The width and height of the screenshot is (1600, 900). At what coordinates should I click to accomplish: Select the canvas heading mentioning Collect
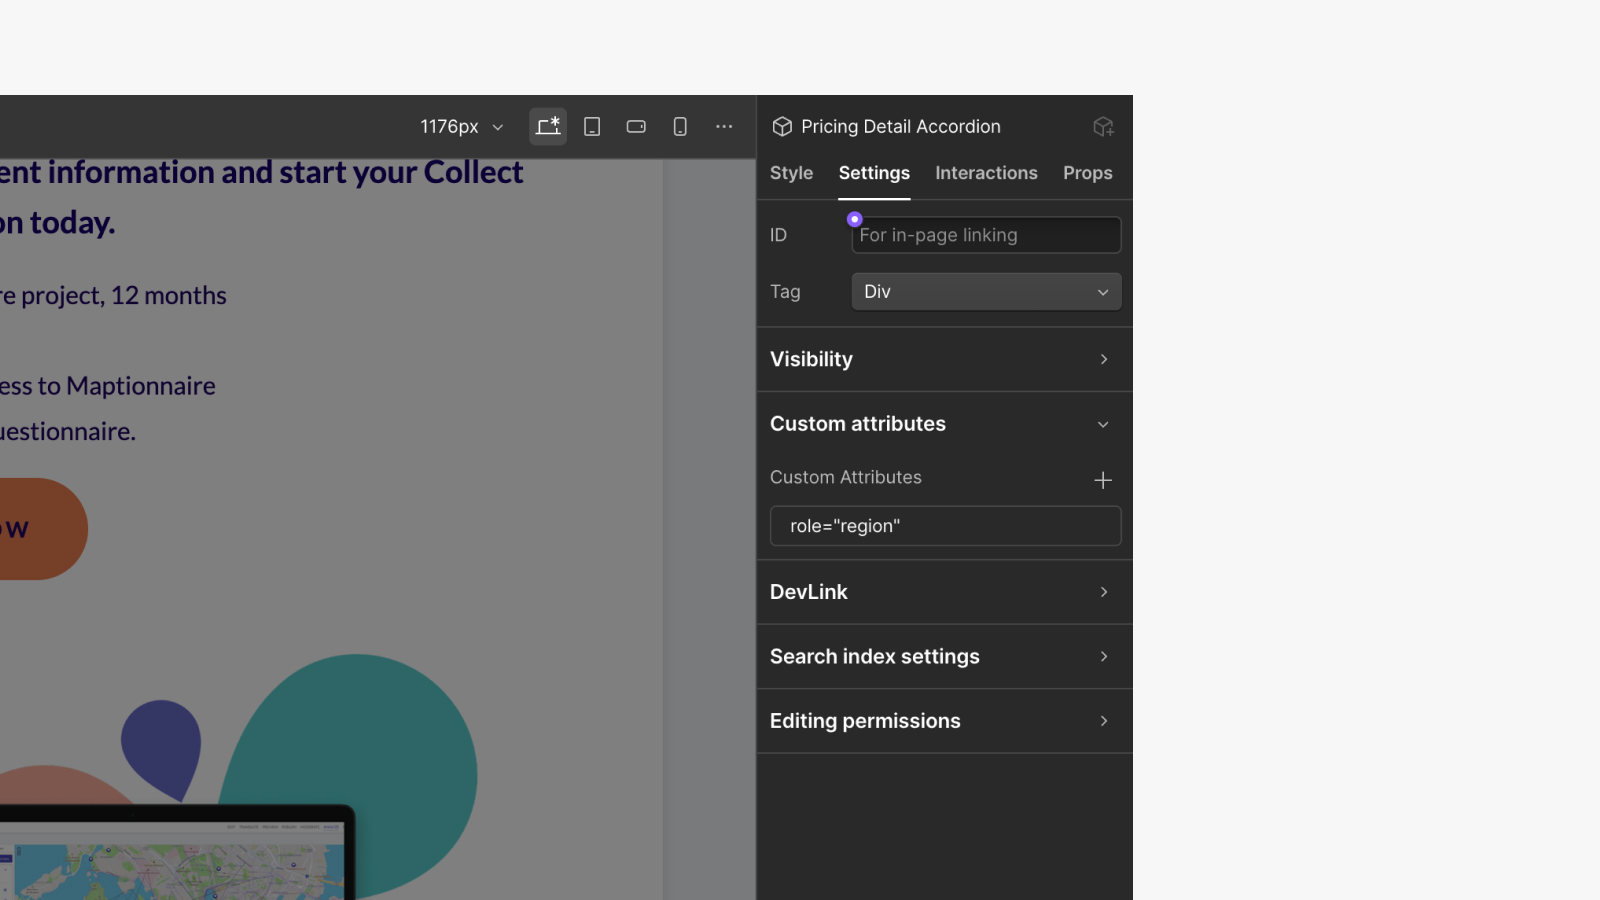coord(261,197)
